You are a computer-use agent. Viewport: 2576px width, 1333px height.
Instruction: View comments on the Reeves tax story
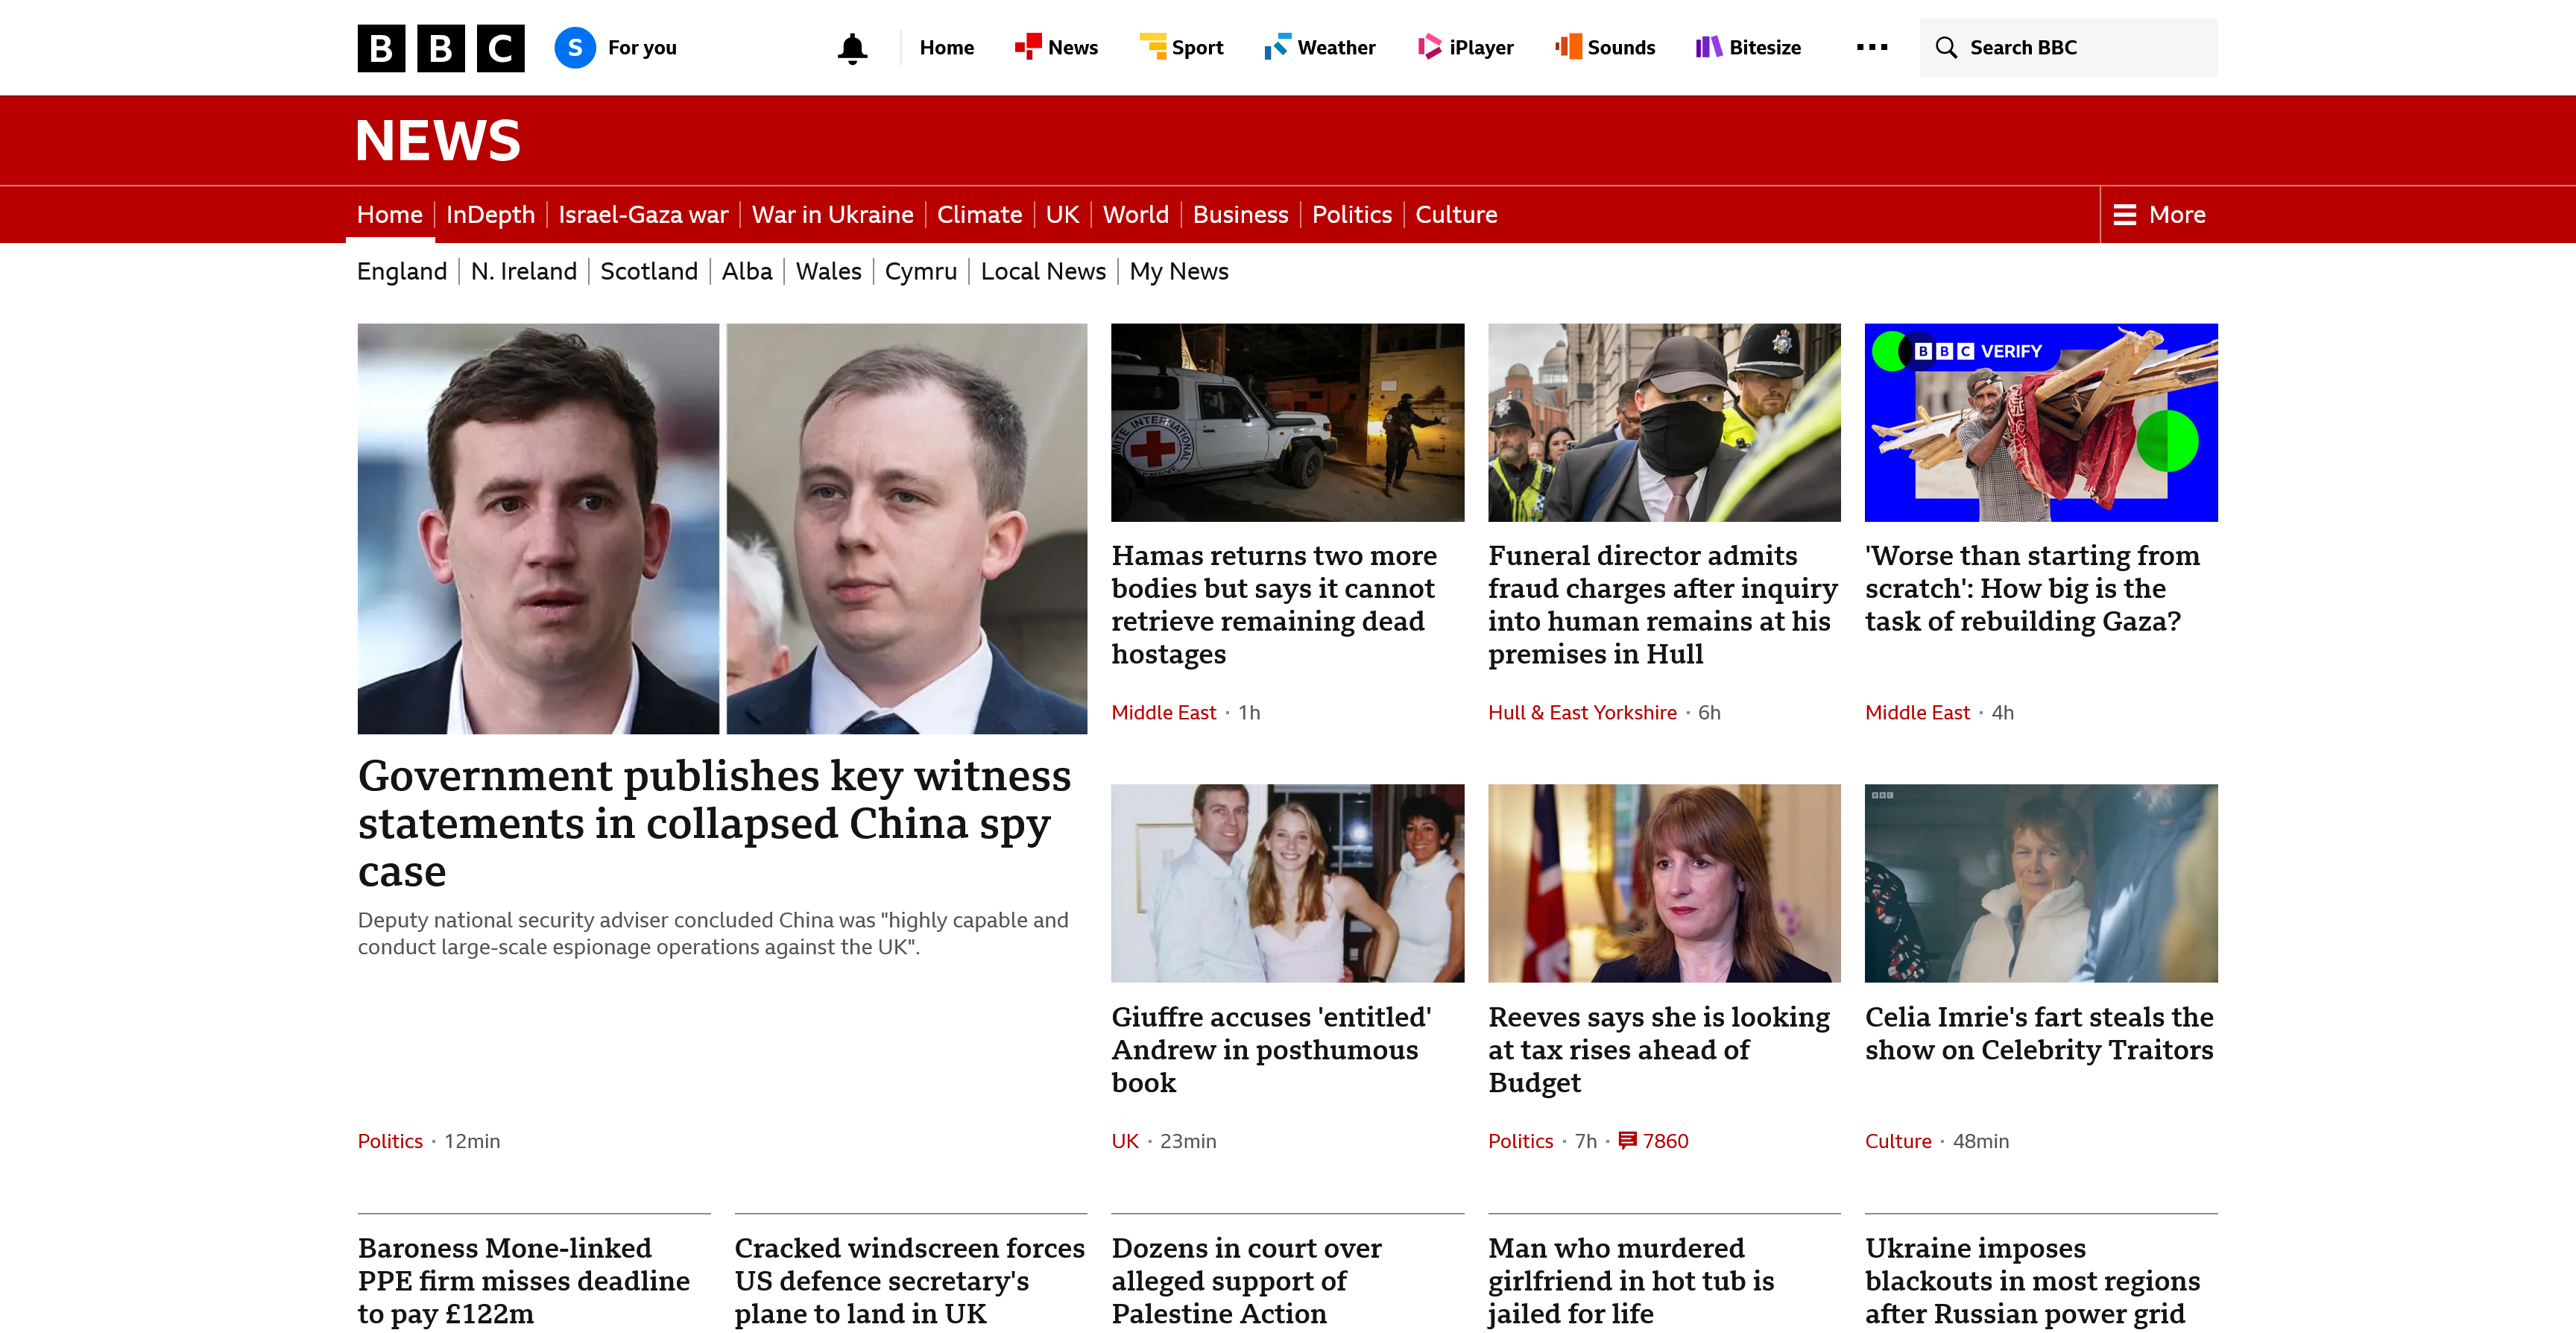point(1654,1141)
